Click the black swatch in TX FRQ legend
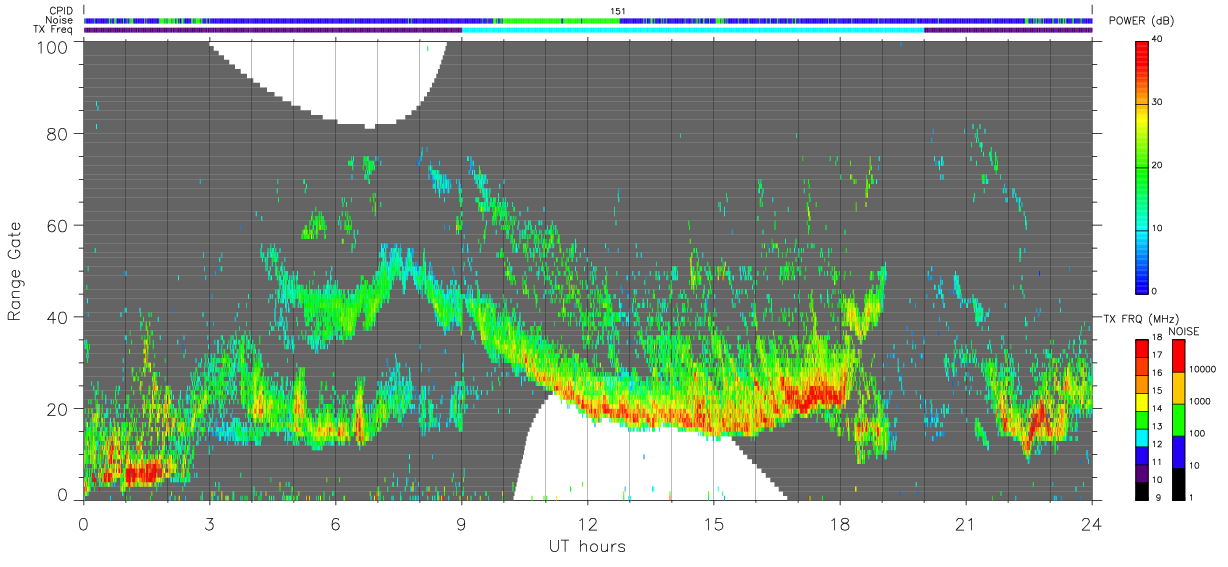 (1142, 492)
